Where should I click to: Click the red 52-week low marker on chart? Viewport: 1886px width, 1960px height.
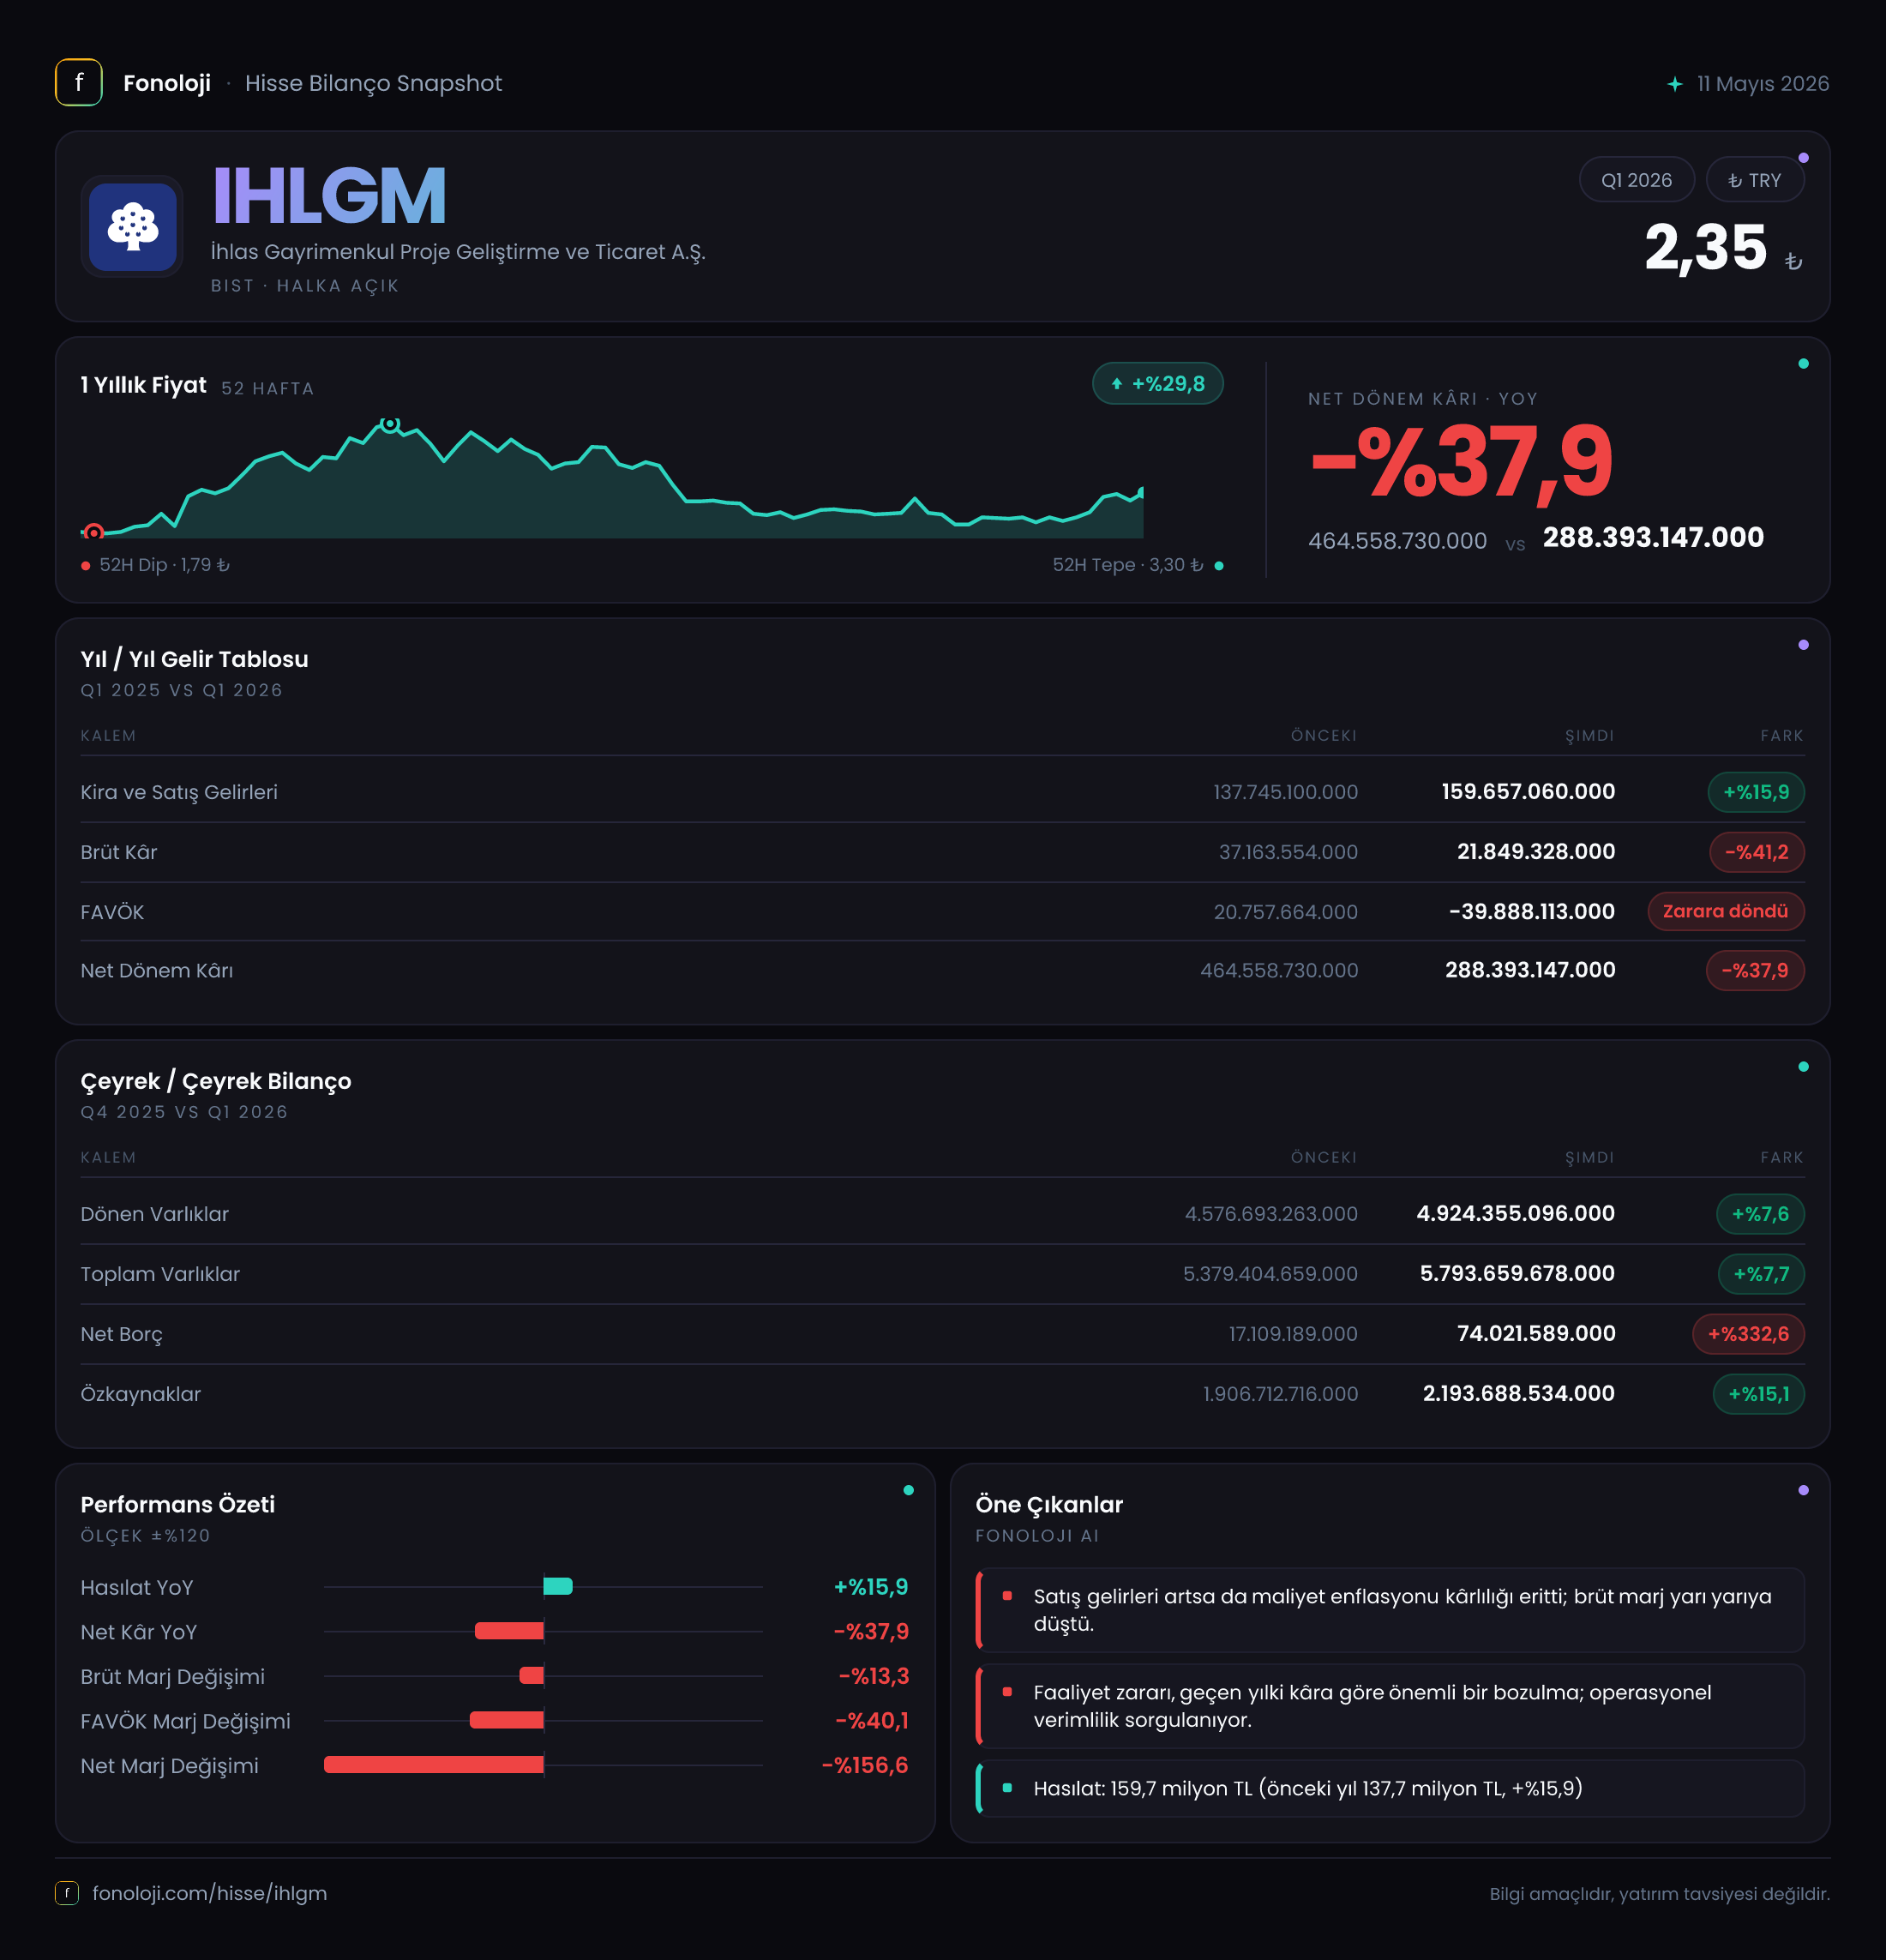click(94, 532)
